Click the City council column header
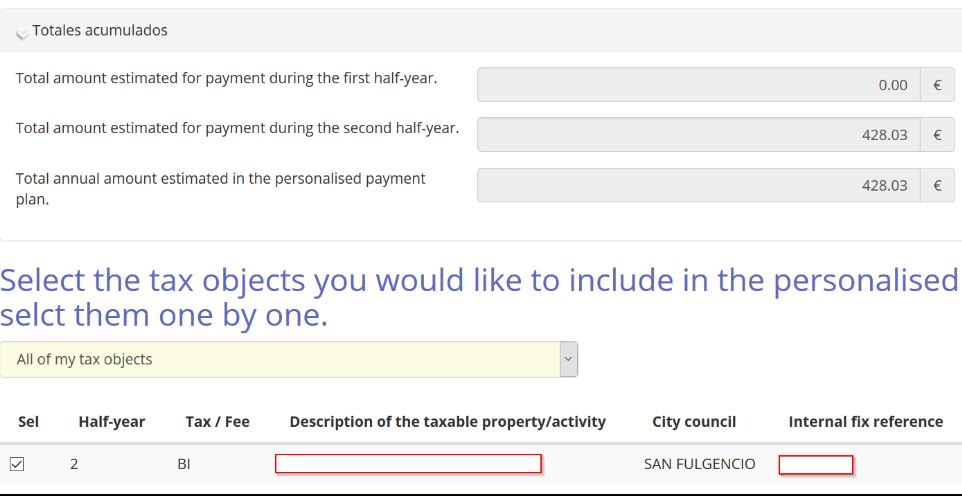Viewport: 962px width, 496px height. 694,422
